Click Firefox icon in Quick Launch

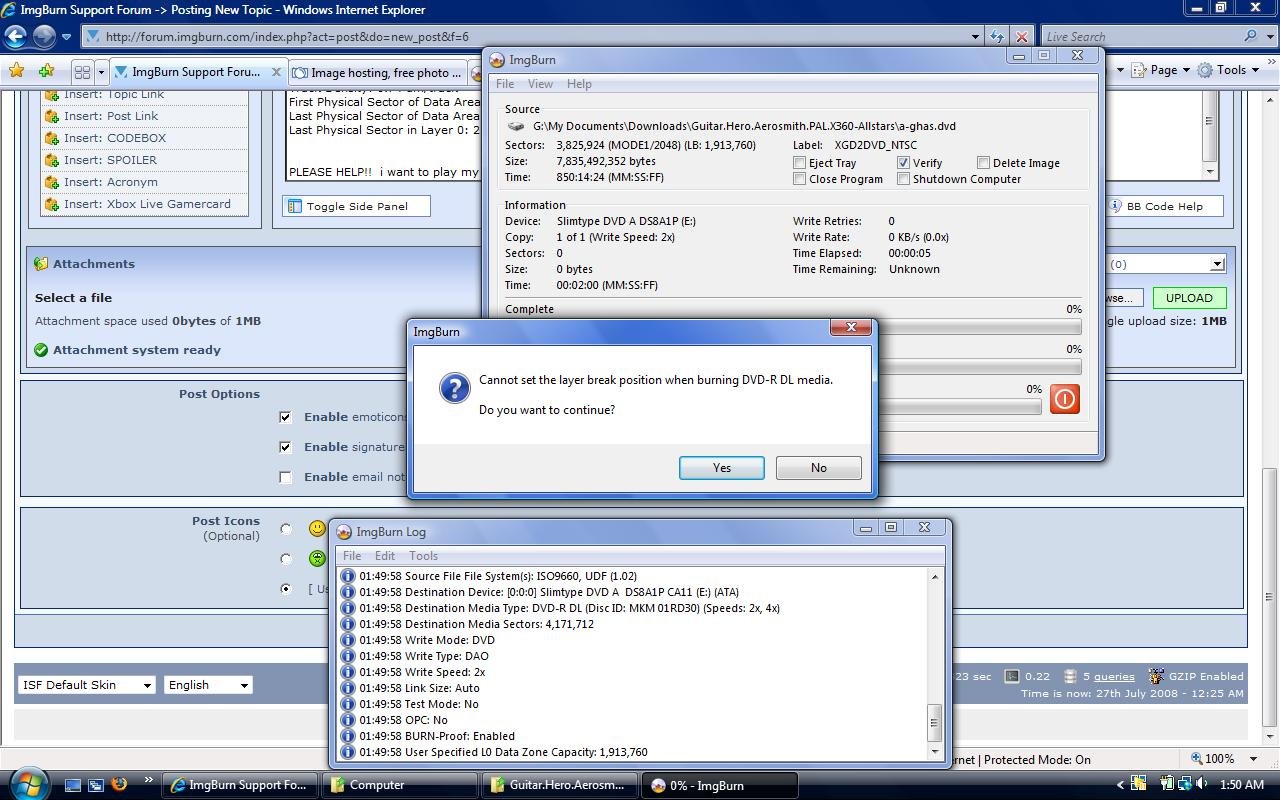(119, 785)
